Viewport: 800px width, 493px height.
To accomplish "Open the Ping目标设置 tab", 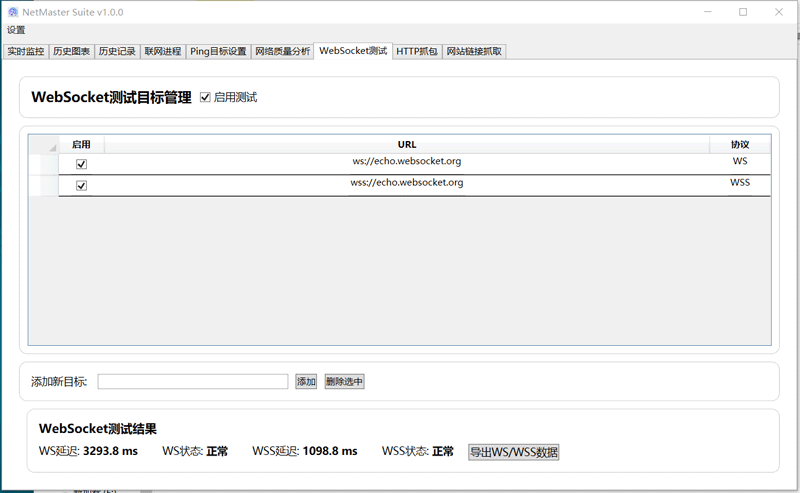I will [218, 51].
